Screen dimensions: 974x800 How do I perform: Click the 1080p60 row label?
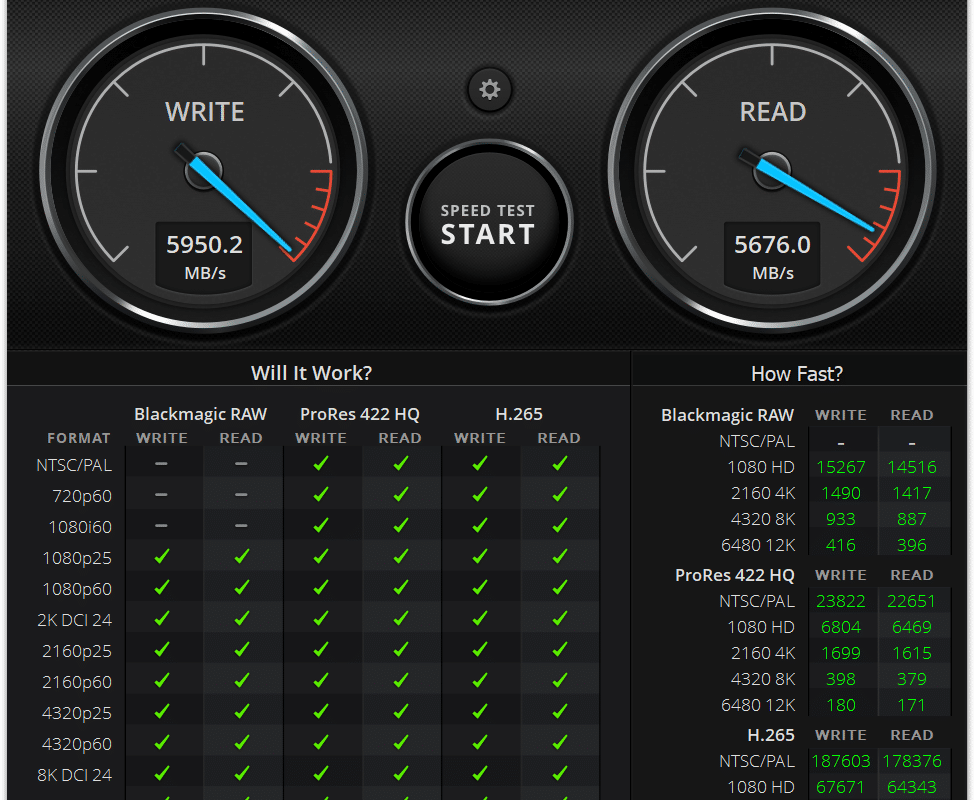click(x=77, y=589)
